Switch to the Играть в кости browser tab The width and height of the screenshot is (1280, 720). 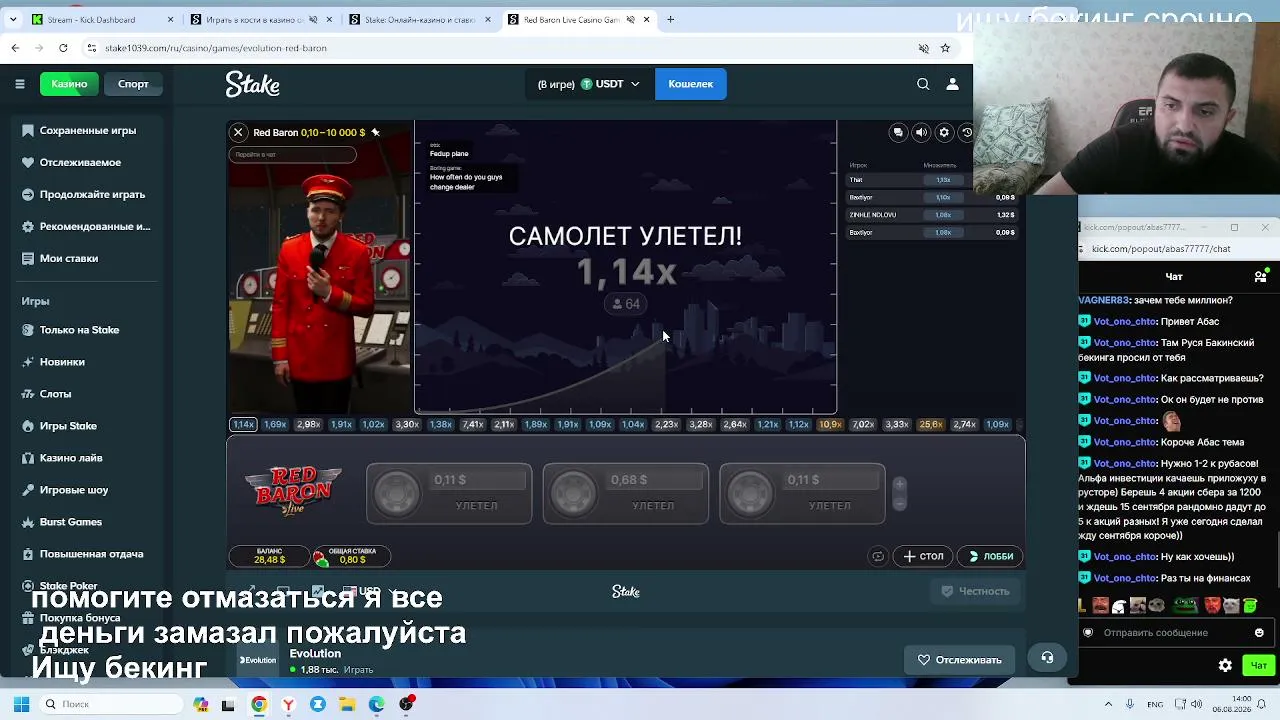pos(260,19)
